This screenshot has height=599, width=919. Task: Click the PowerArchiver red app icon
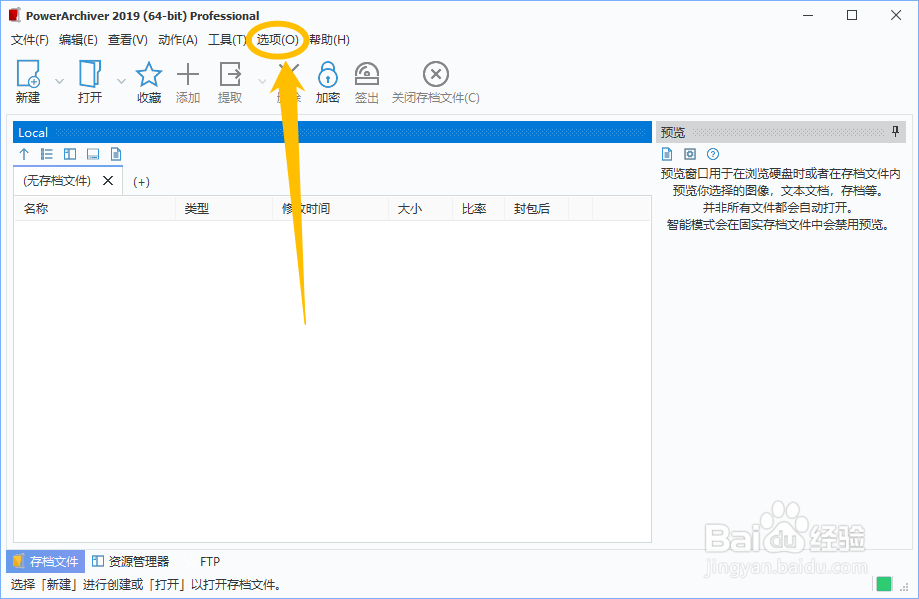coord(15,15)
